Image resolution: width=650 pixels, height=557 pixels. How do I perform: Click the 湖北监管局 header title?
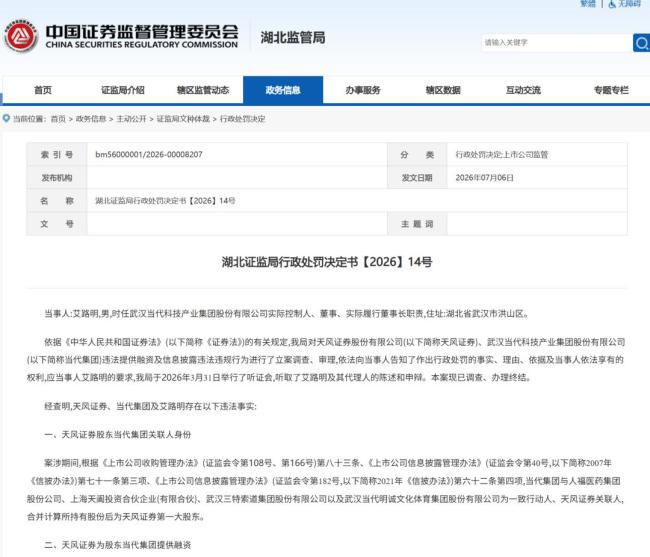tap(293, 37)
